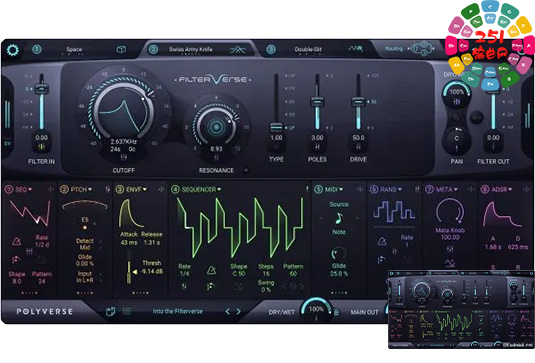Screen dimensions: 535x363
Task: Click the Meta Knob dial
Action: click(x=450, y=212)
